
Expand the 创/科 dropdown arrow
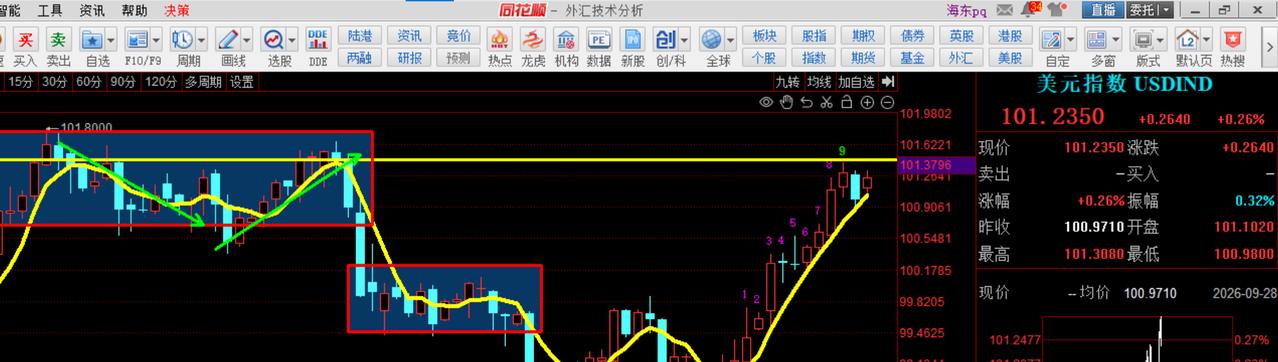coord(684,40)
